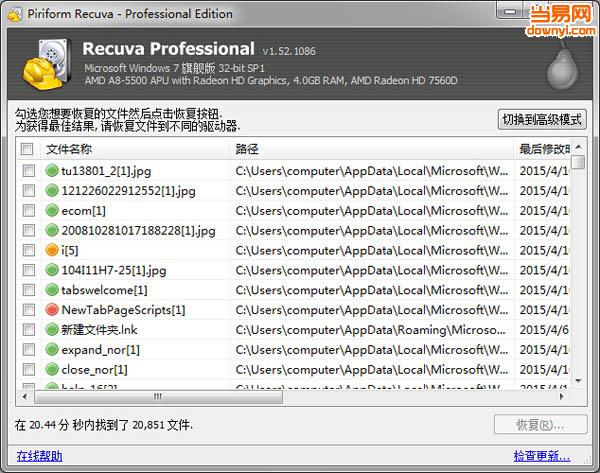Click red status dot beside NewTabPageScripts[1]
This screenshot has width=600, height=473.
click(53, 310)
